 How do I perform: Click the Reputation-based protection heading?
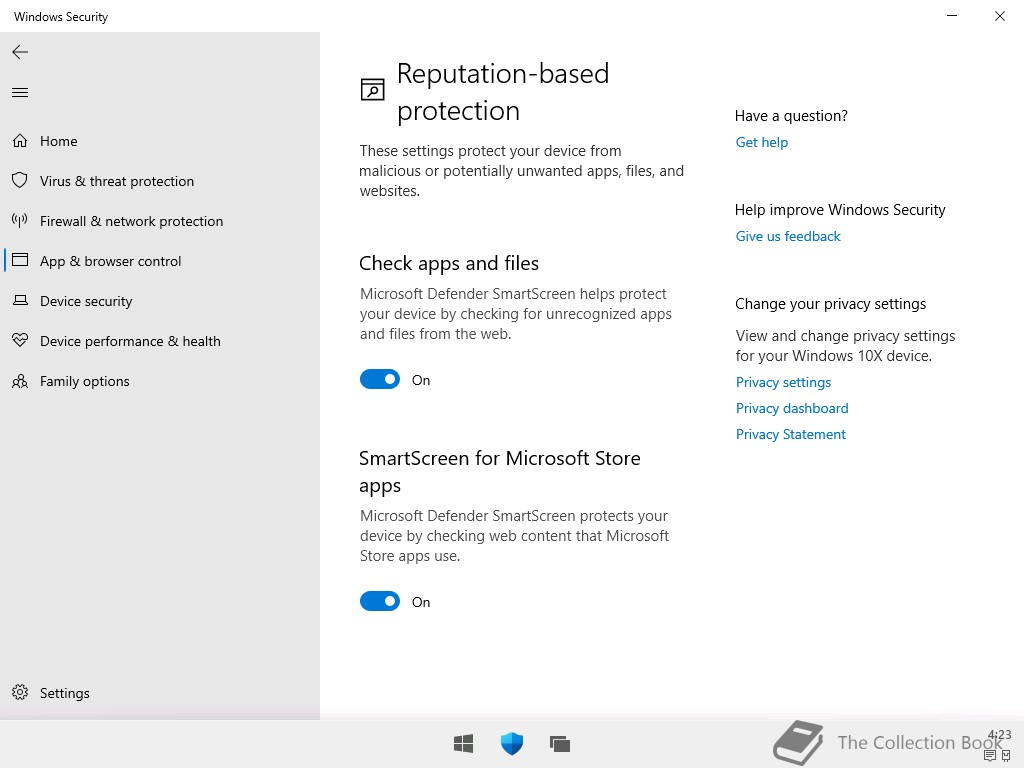[x=503, y=92]
